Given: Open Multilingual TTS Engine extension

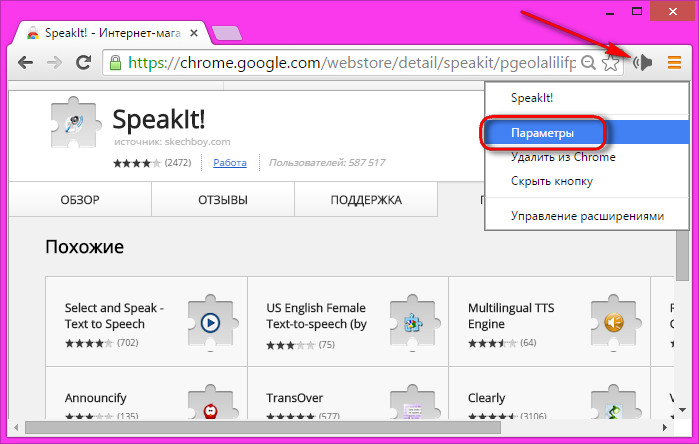Looking at the screenshot, I should 511,316.
